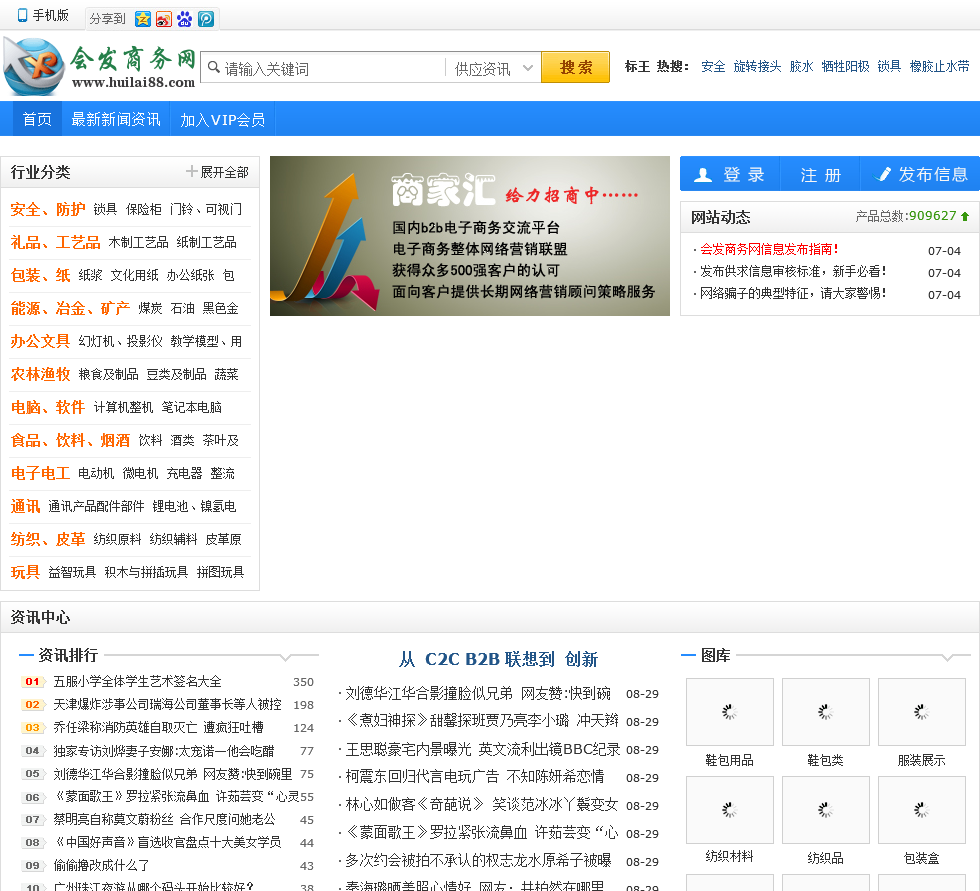Viewport: 980px width, 891px height.
Task: Open subcategory 笔记本电脑
Action: (x=191, y=407)
